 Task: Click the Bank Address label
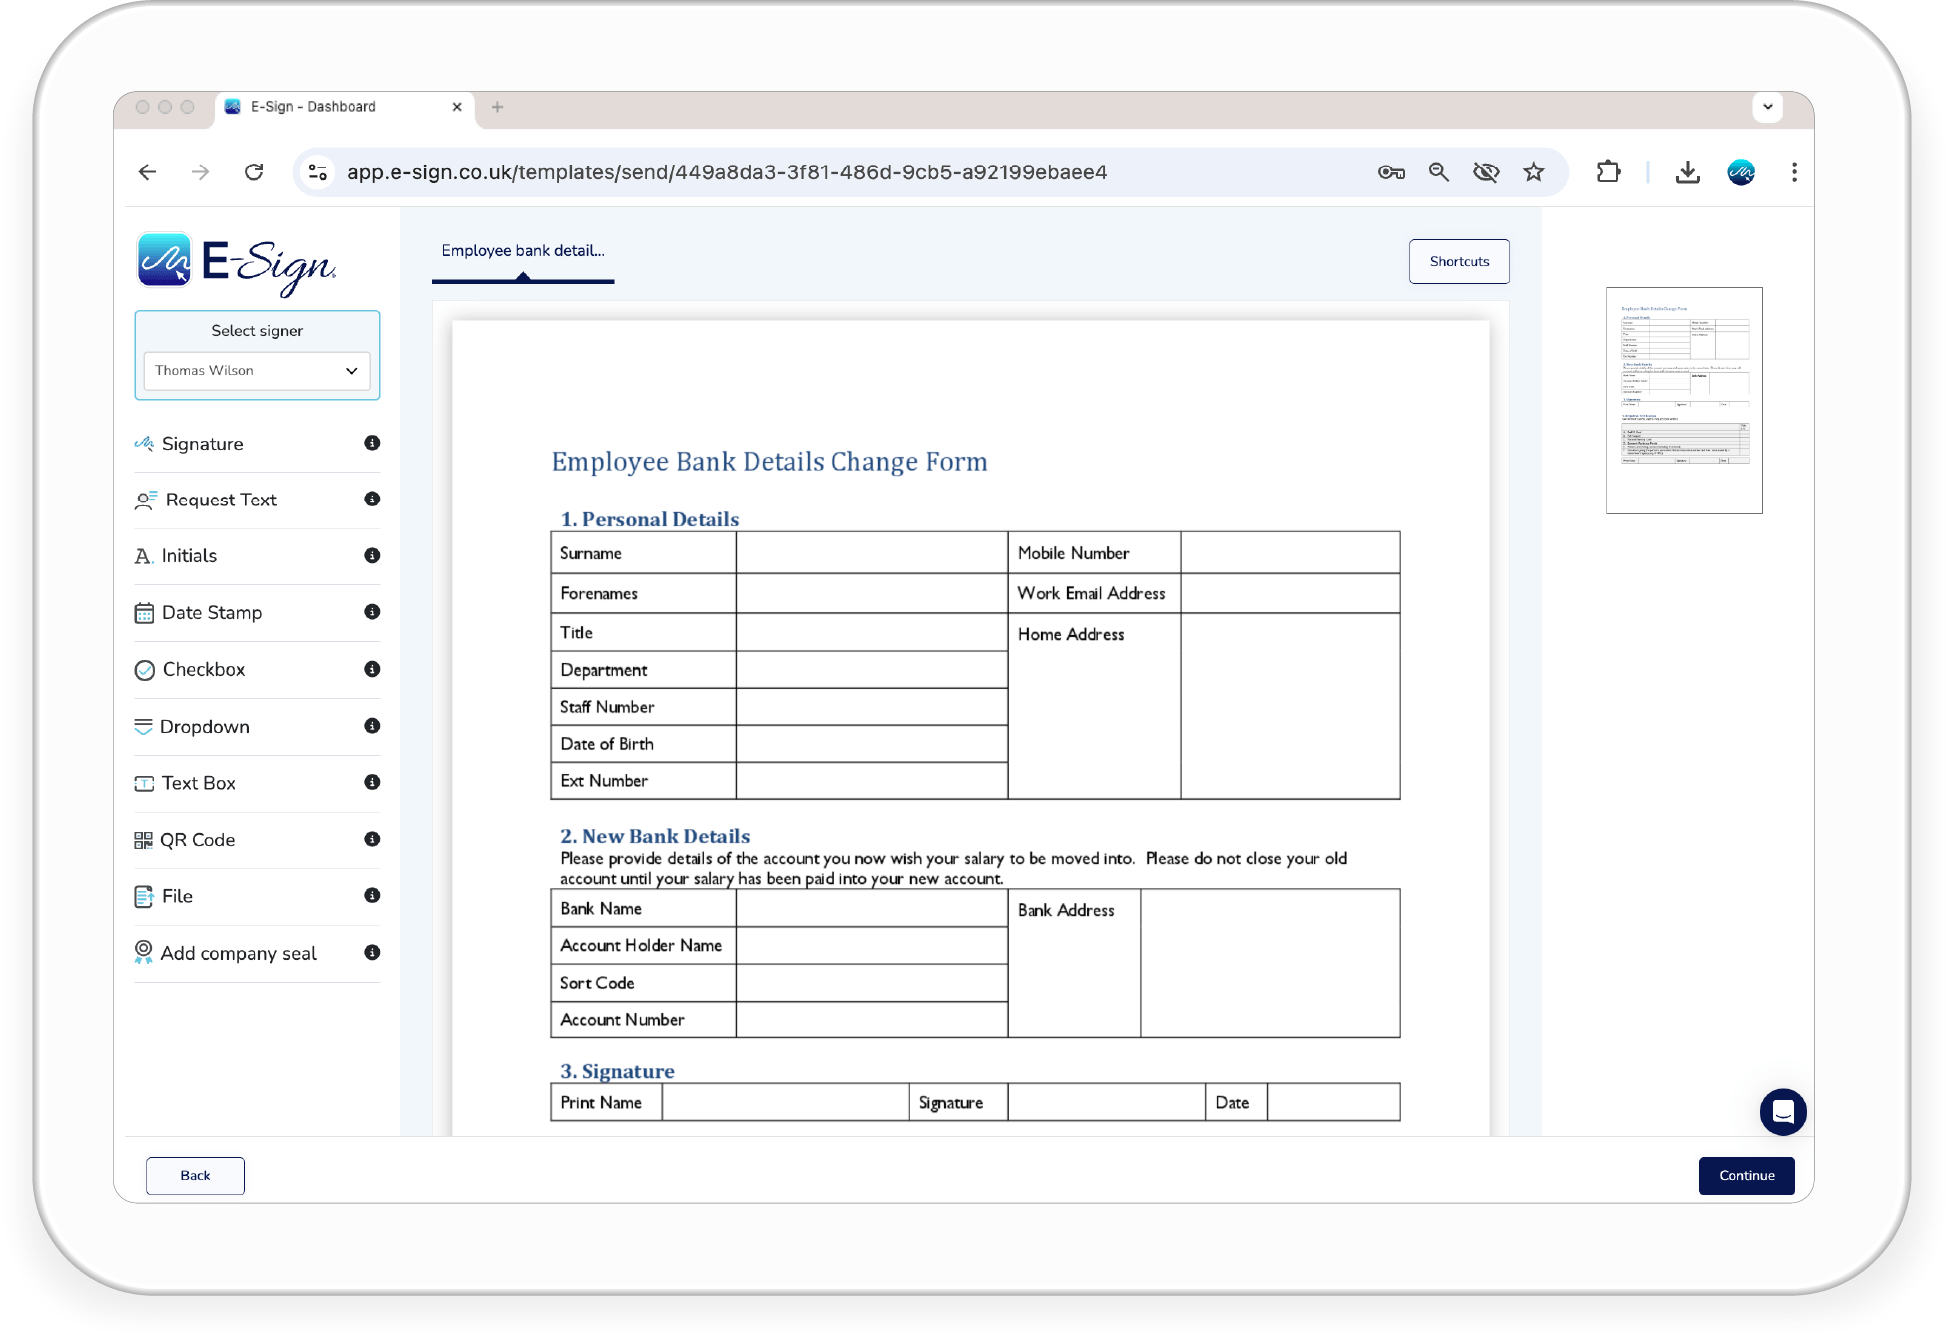pyautogui.click(x=1066, y=910)
